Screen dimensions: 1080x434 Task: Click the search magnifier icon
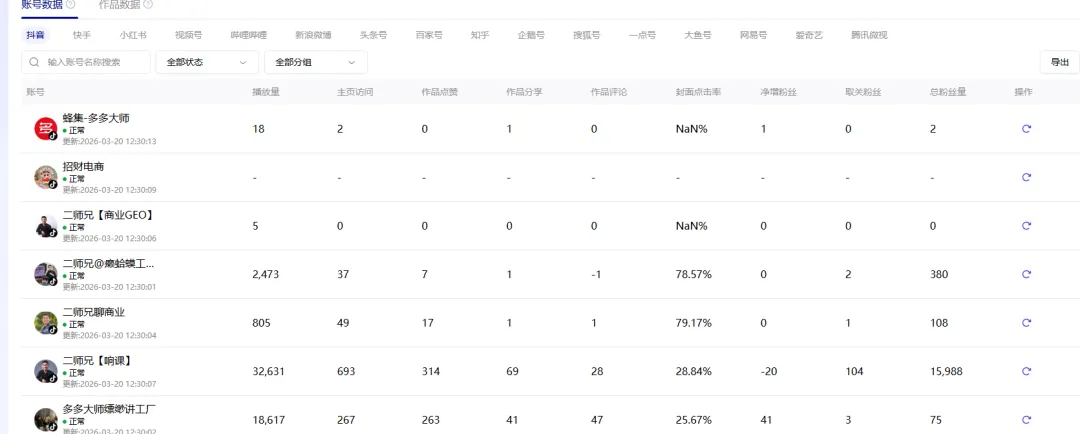(x=36, y=62)
